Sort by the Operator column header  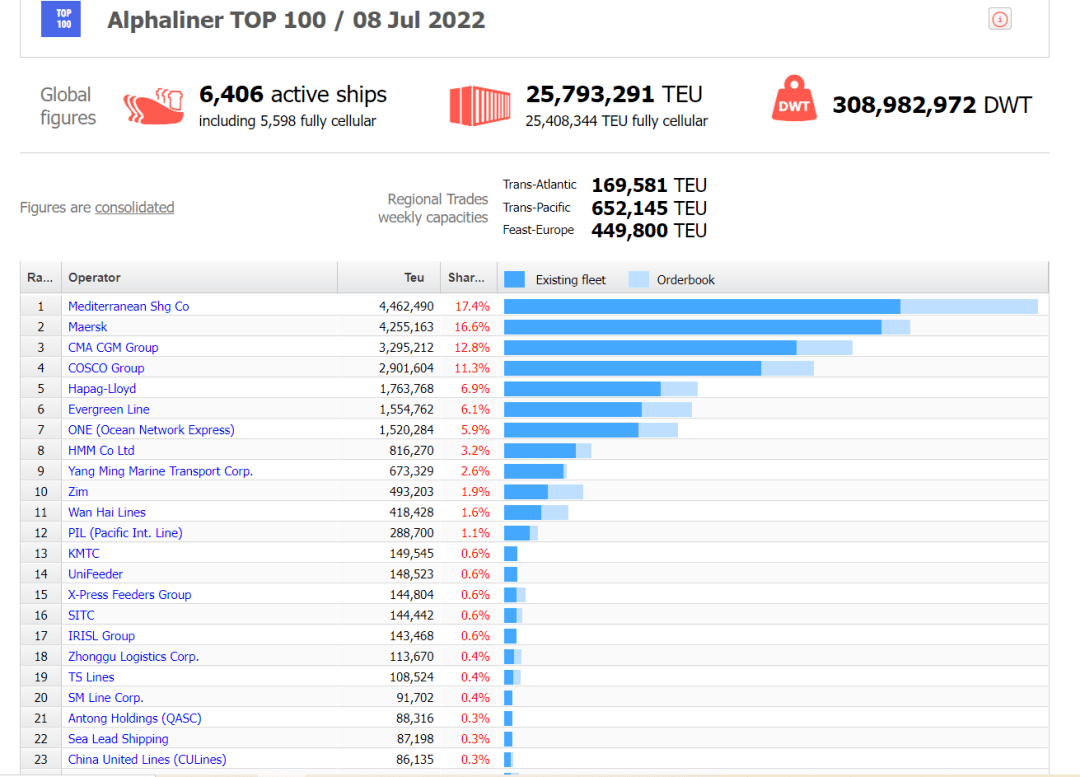[95, 278]
